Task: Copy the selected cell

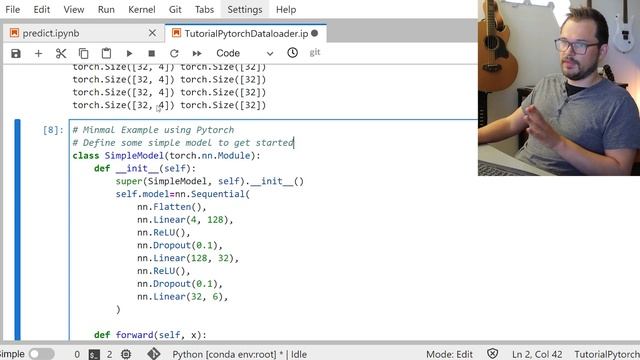Action: coord(83,53)
